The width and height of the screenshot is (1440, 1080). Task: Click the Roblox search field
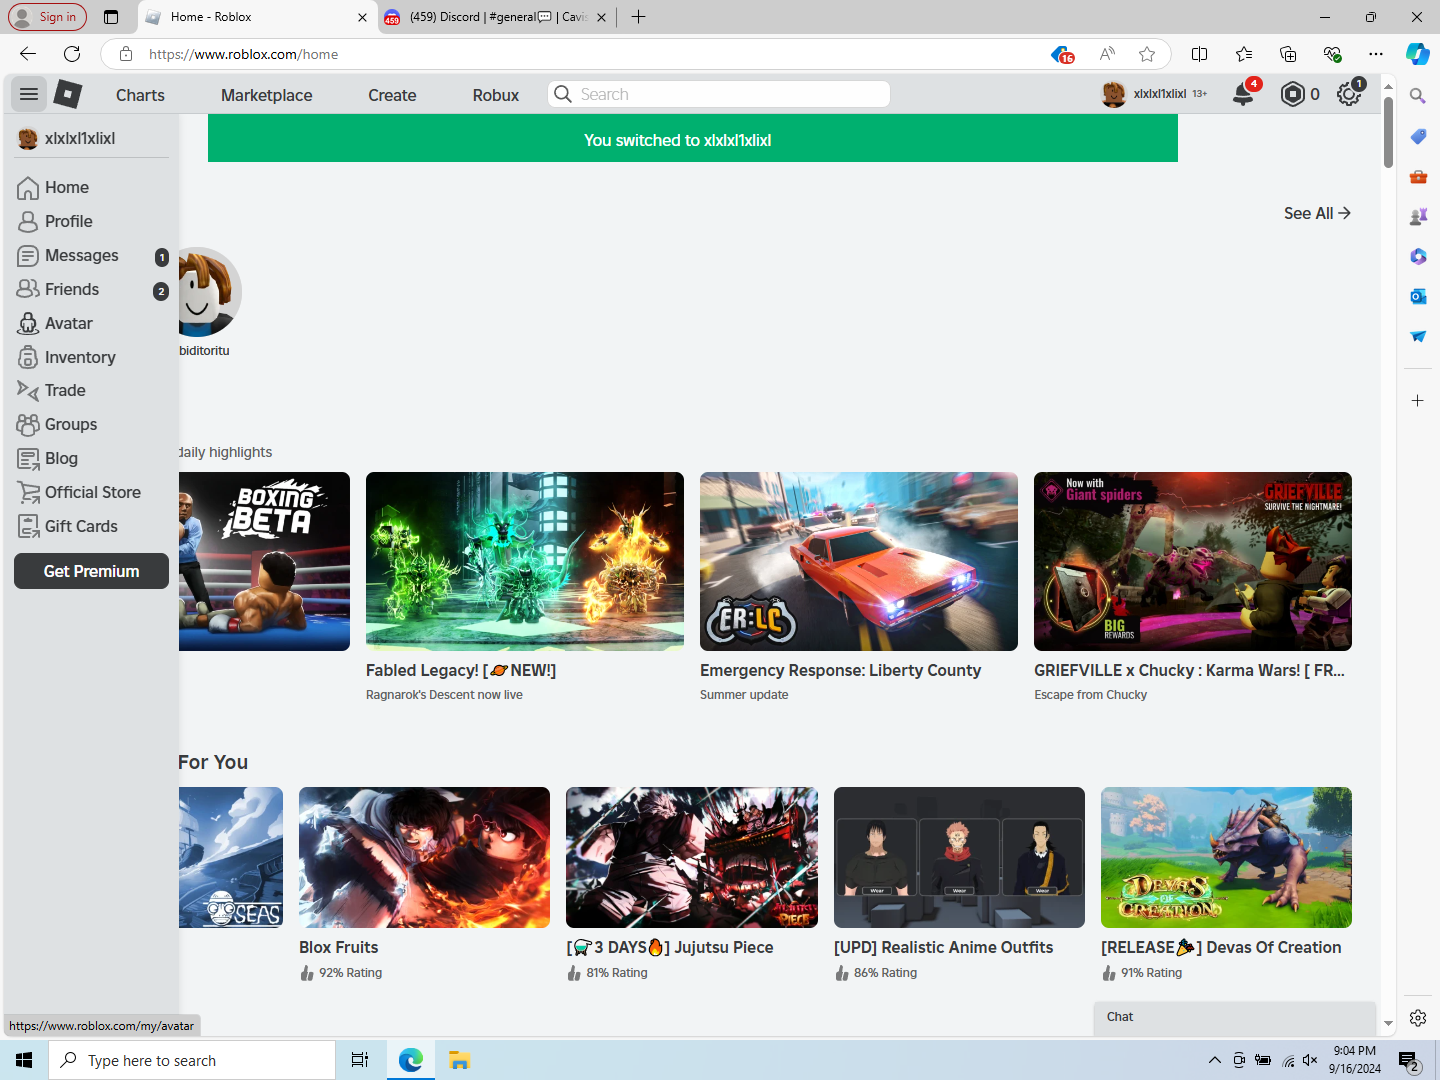tap(718, 94)
